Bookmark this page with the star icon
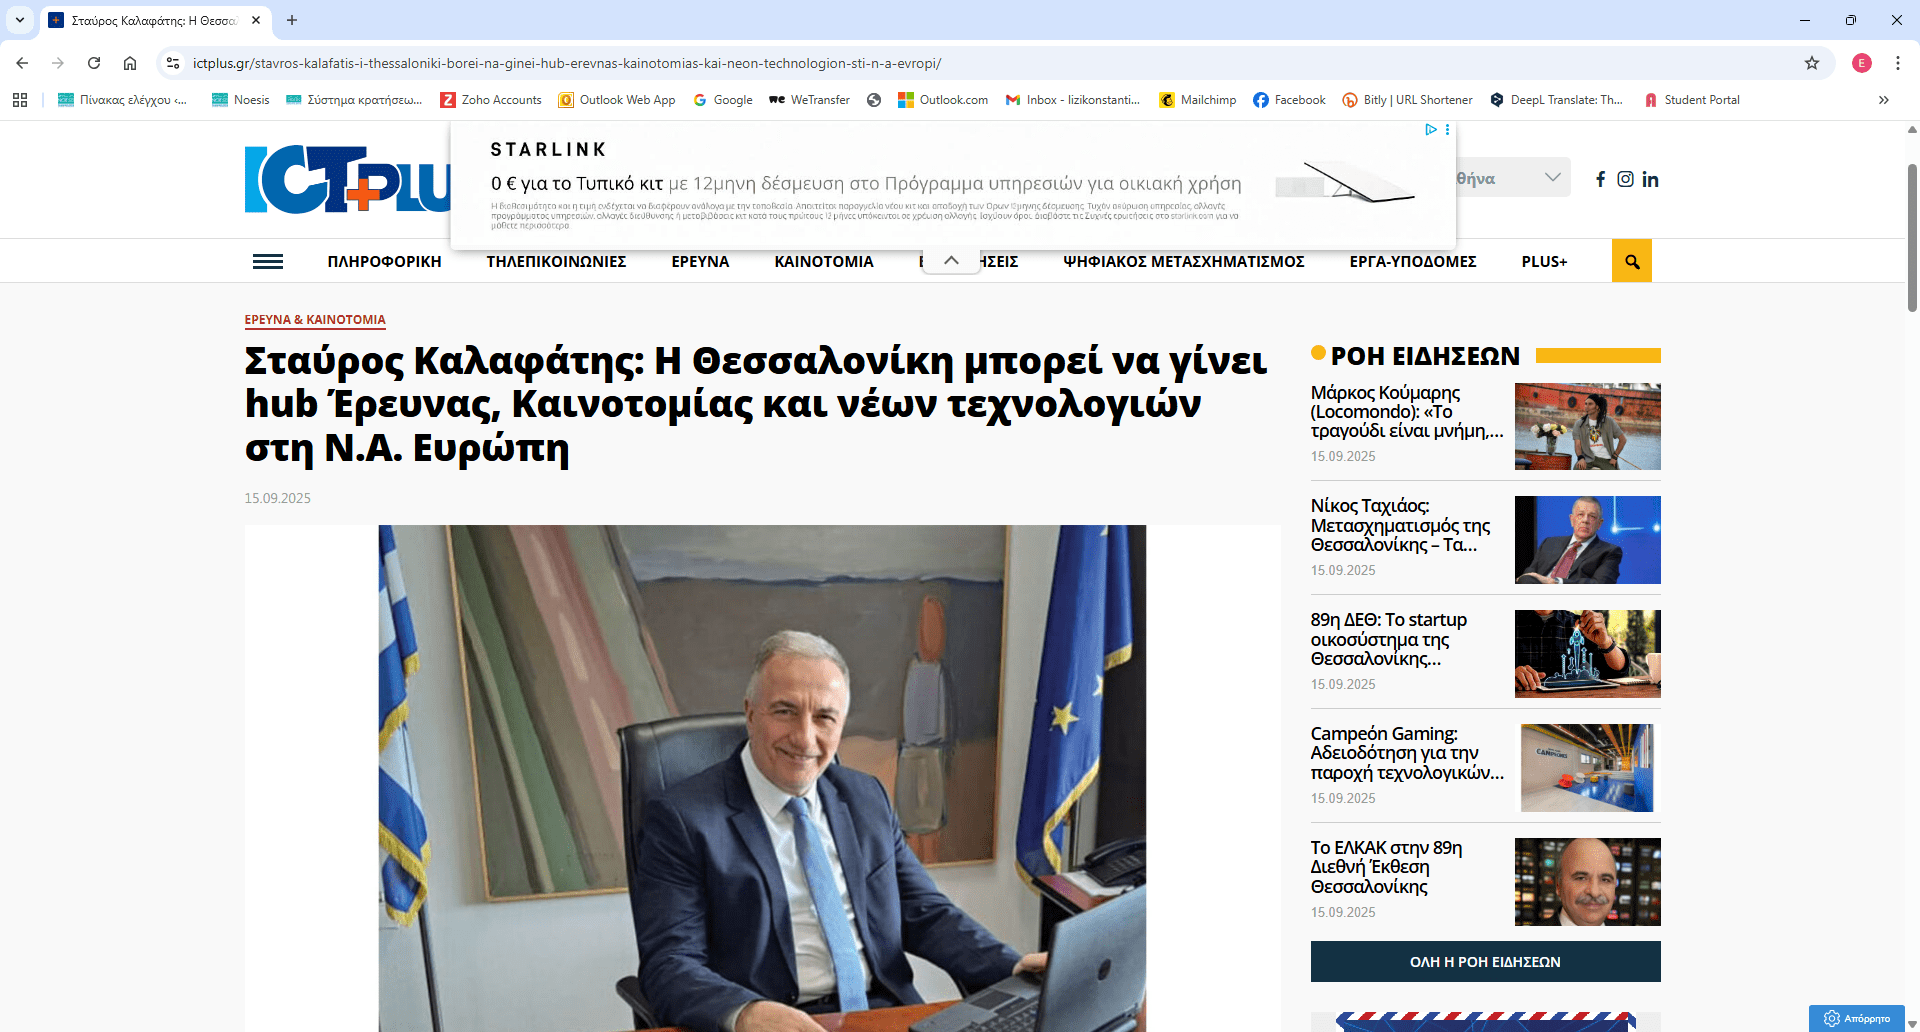The height and width of the screenshot is (1032, 1920). click(x=1811, y=63)
